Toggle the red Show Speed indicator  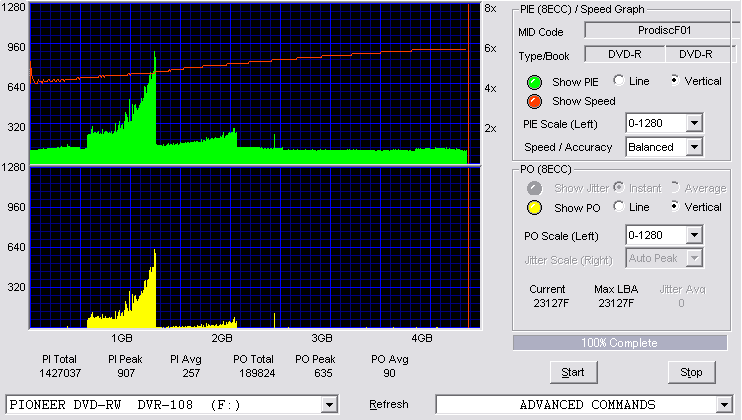click(x=534, y=101)
